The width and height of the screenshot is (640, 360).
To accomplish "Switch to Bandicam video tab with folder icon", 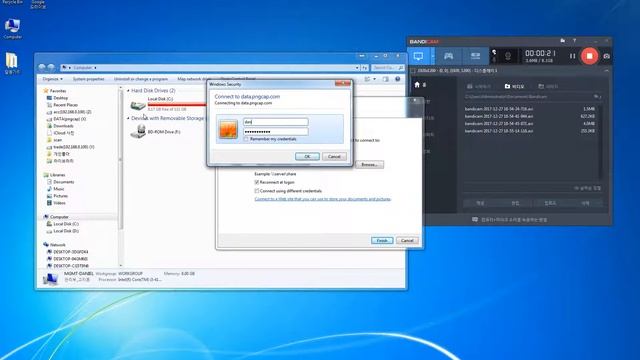I will tap(514, 87).
